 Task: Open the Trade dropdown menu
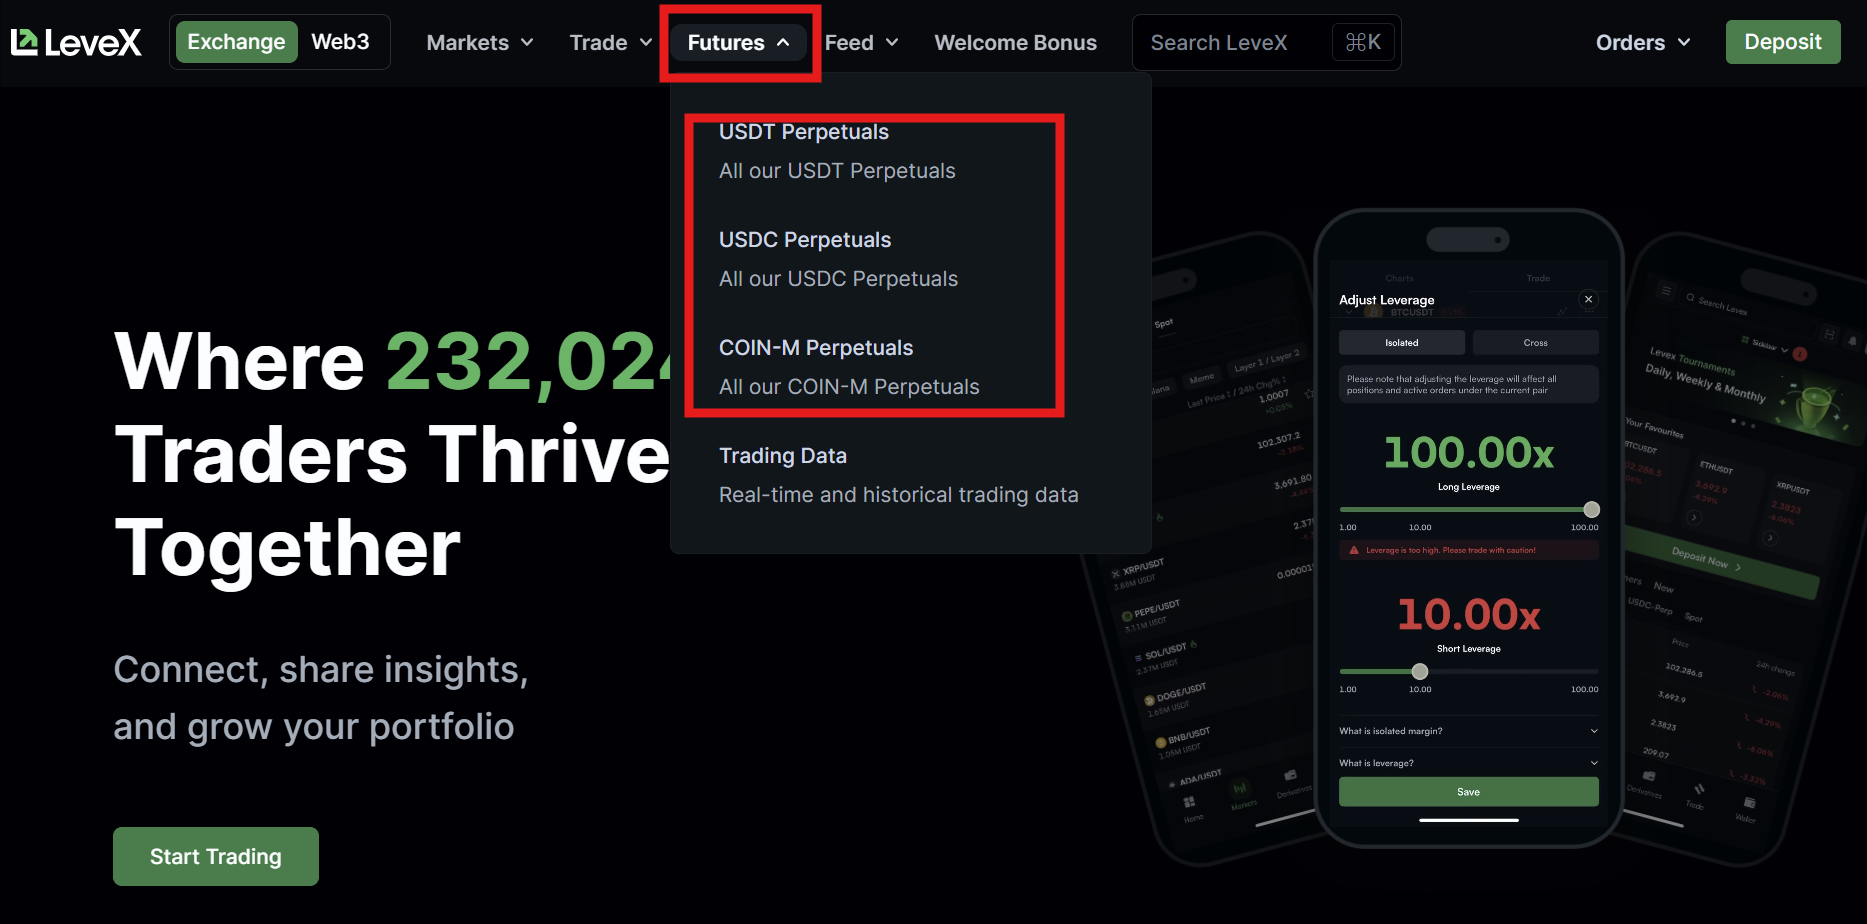pos(611,43)
